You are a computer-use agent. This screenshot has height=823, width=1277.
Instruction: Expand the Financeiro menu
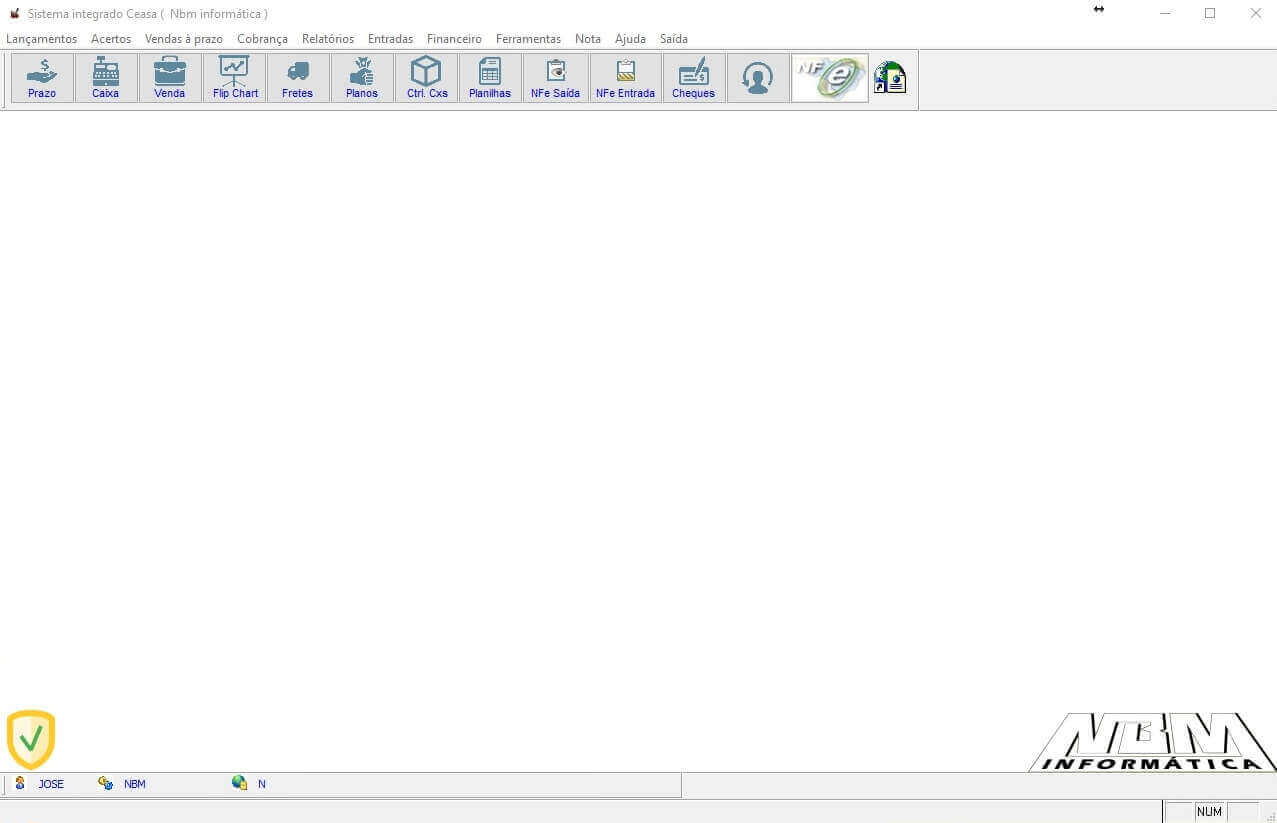pos(454,39)
